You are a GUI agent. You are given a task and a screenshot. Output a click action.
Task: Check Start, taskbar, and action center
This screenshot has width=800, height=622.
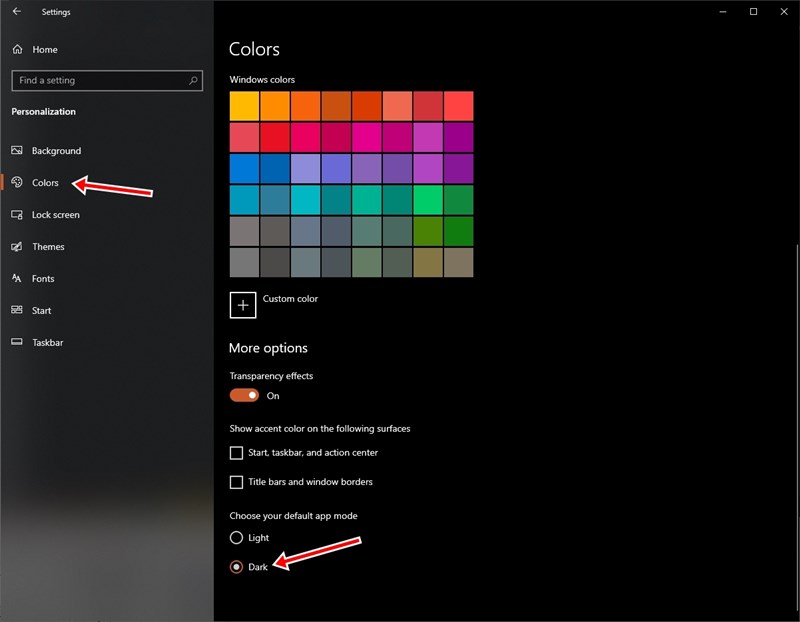pyautogui.click(x=236, y=453)
